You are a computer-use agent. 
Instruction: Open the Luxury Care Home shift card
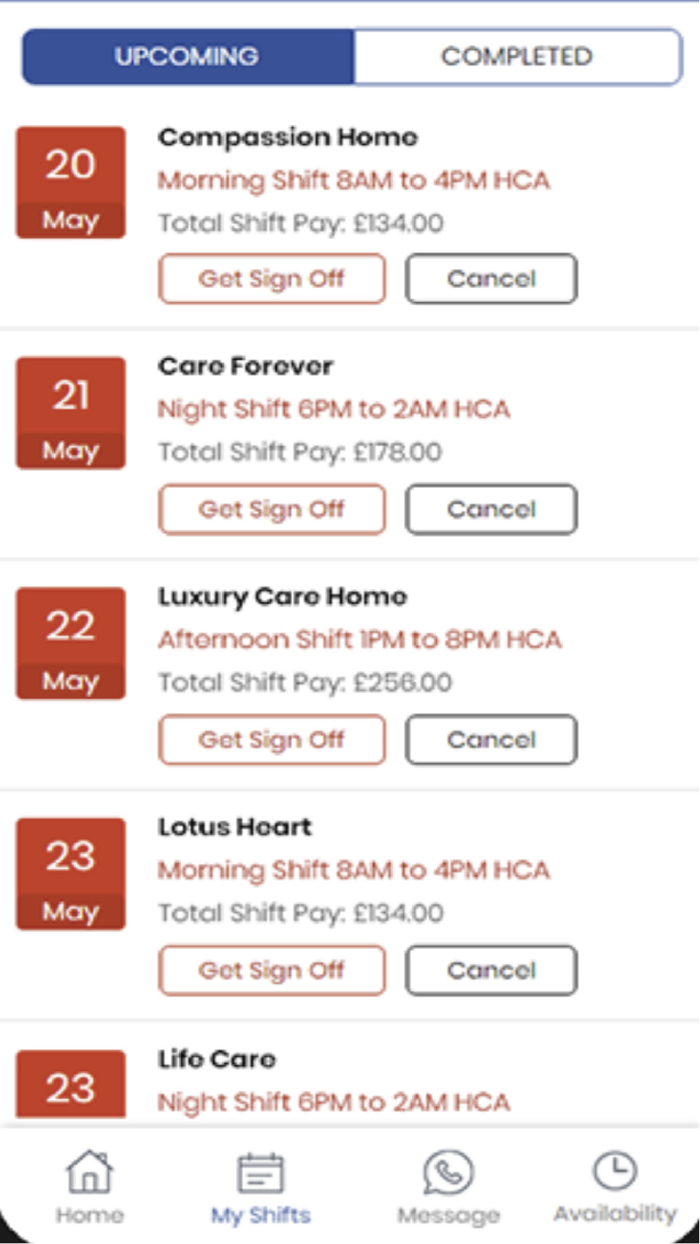tap(281, 597)
